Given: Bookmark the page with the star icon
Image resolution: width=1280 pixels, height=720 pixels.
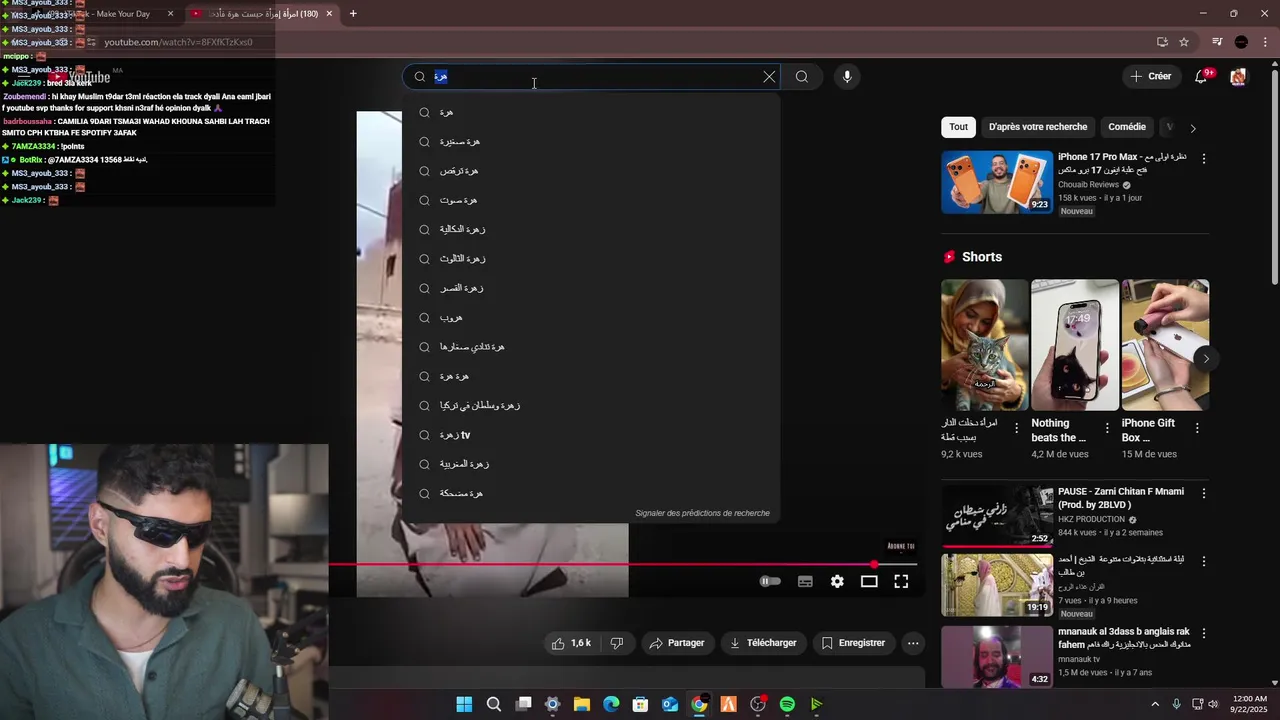Looking at the screenshot, I should click(1184, 42).
